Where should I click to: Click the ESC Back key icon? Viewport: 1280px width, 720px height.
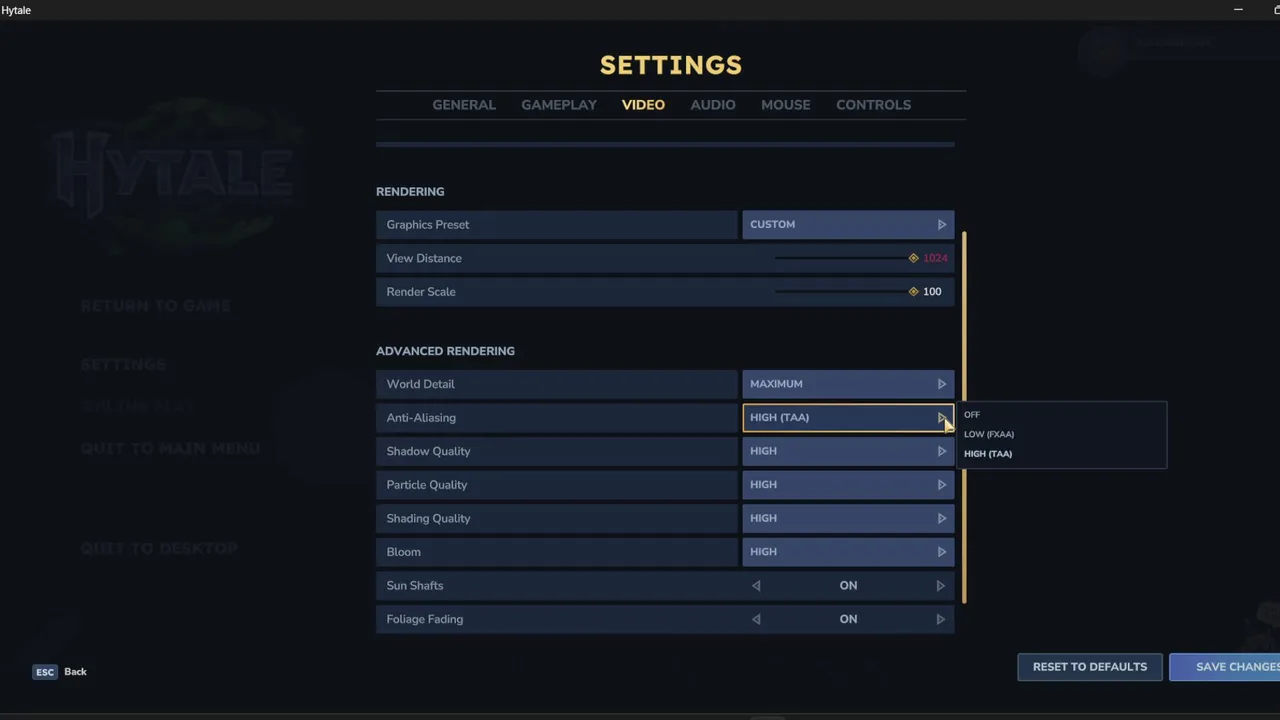coord(45,672)
